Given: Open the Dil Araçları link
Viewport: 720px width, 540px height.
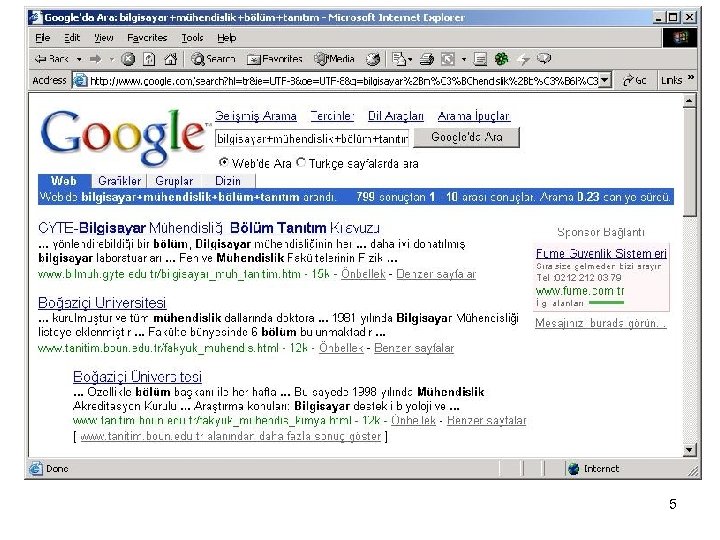Looking at the screenshot, I should click(x=396, y=116).
